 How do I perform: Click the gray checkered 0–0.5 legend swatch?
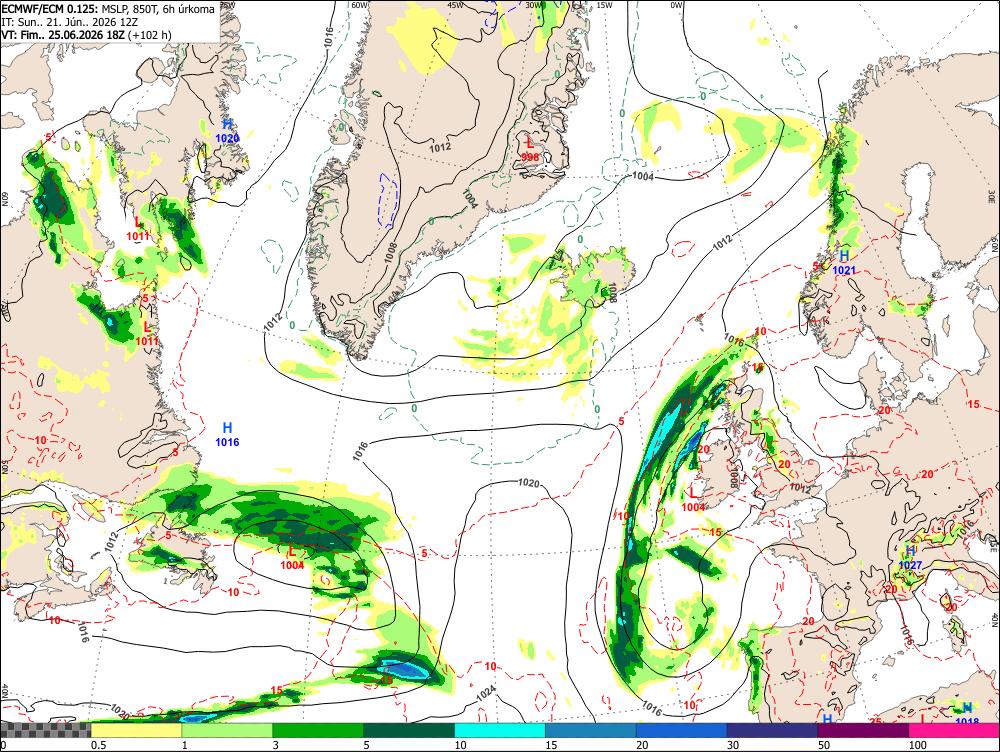45,730
